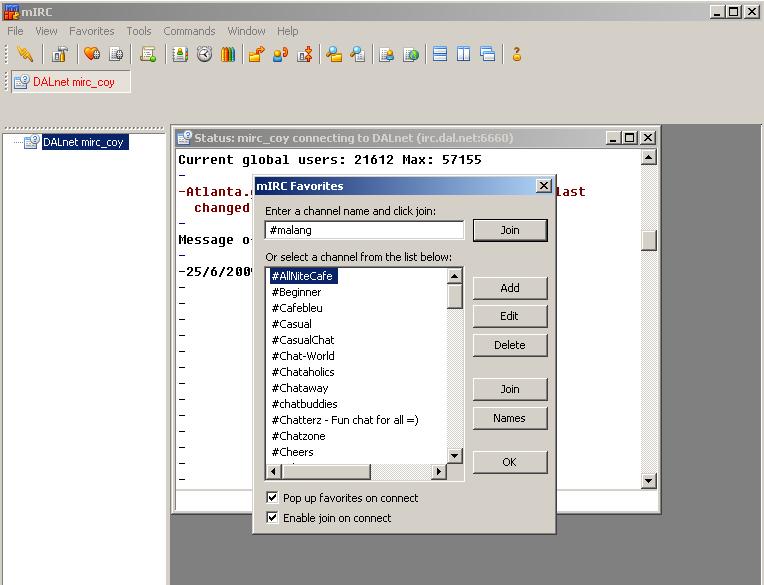Image resolution: width=764 pixels, height=585 pixels.
Task: Click the Delete button
Action: (x=510, y=345)
